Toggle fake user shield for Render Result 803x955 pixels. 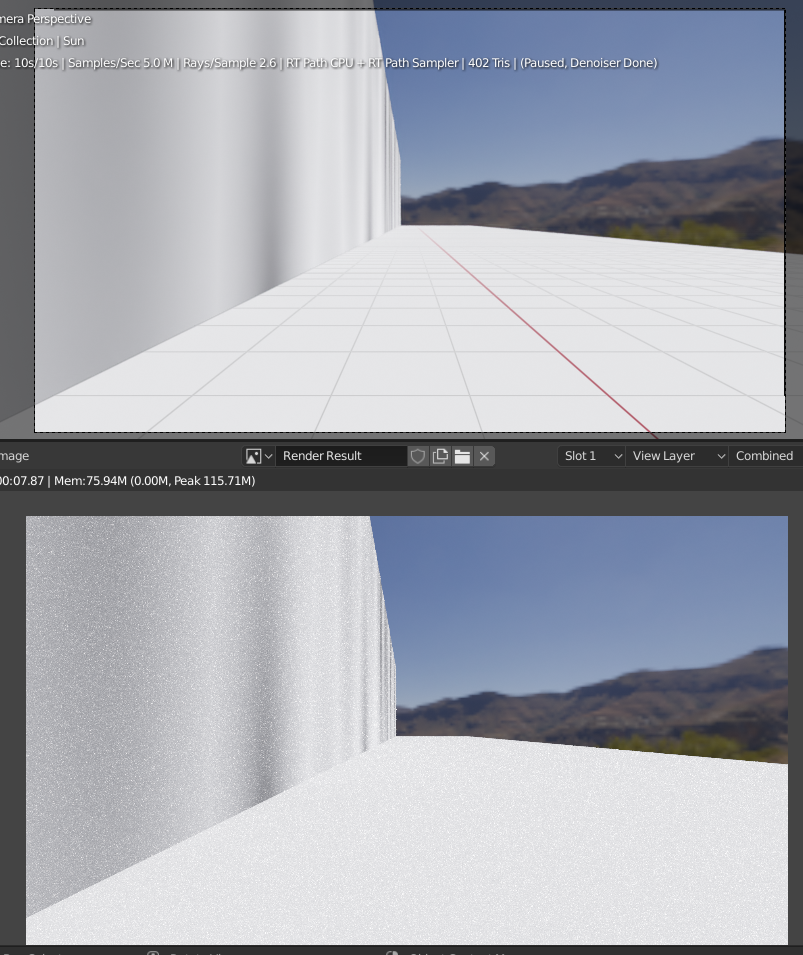pos(418,456)
